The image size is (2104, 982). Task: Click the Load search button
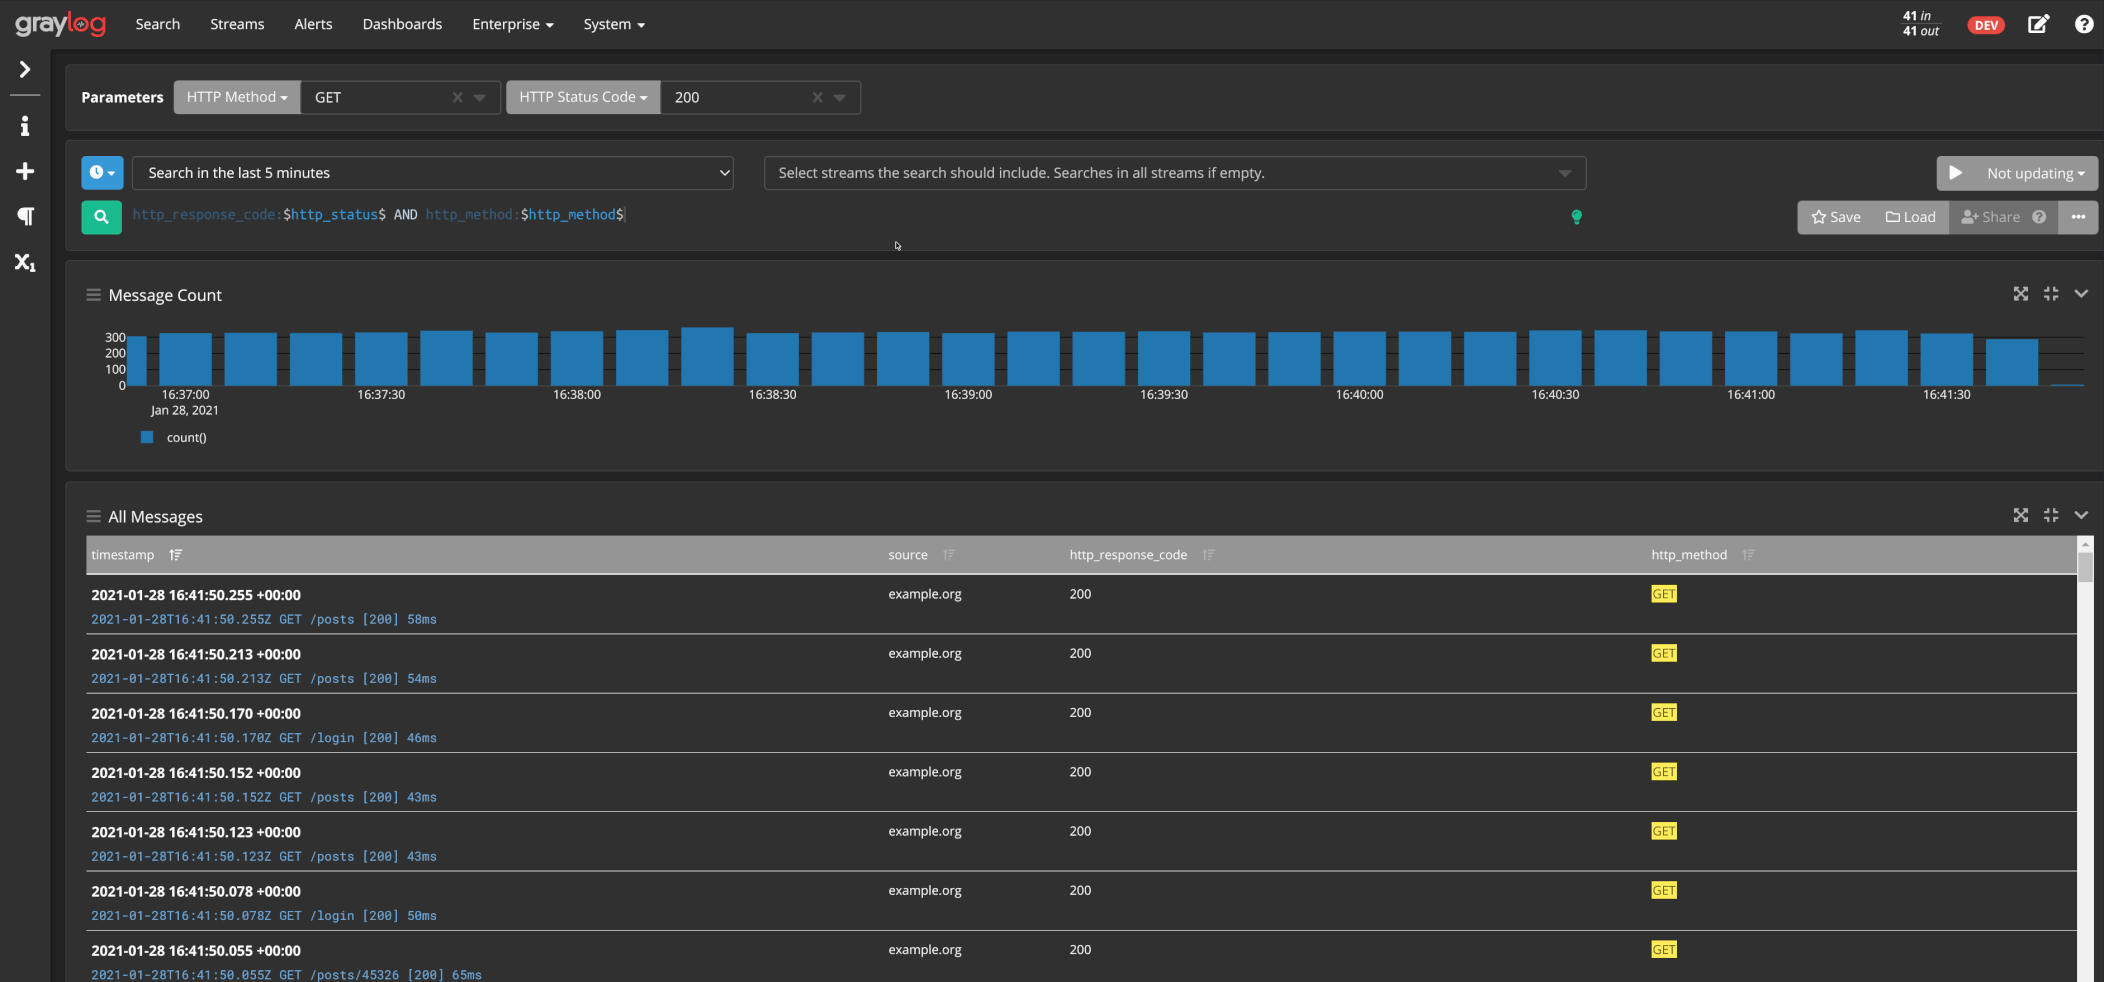click(1911, 217)
